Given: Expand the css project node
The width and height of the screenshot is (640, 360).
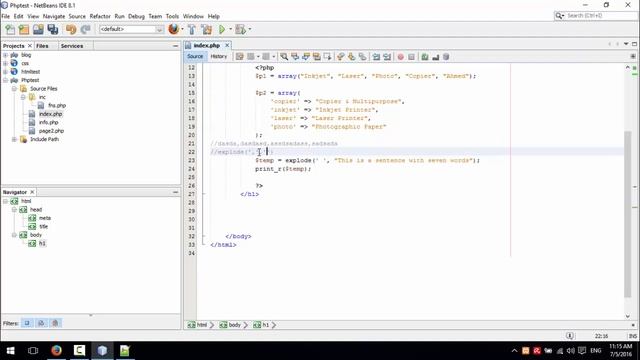Looking at the screenshot, I should (x=5, y=63).
